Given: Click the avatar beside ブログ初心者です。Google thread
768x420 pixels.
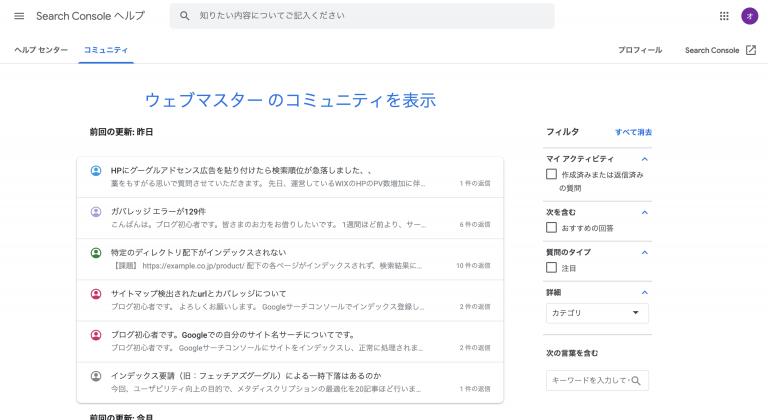Looking at the screenshot, I should point(96,335).
